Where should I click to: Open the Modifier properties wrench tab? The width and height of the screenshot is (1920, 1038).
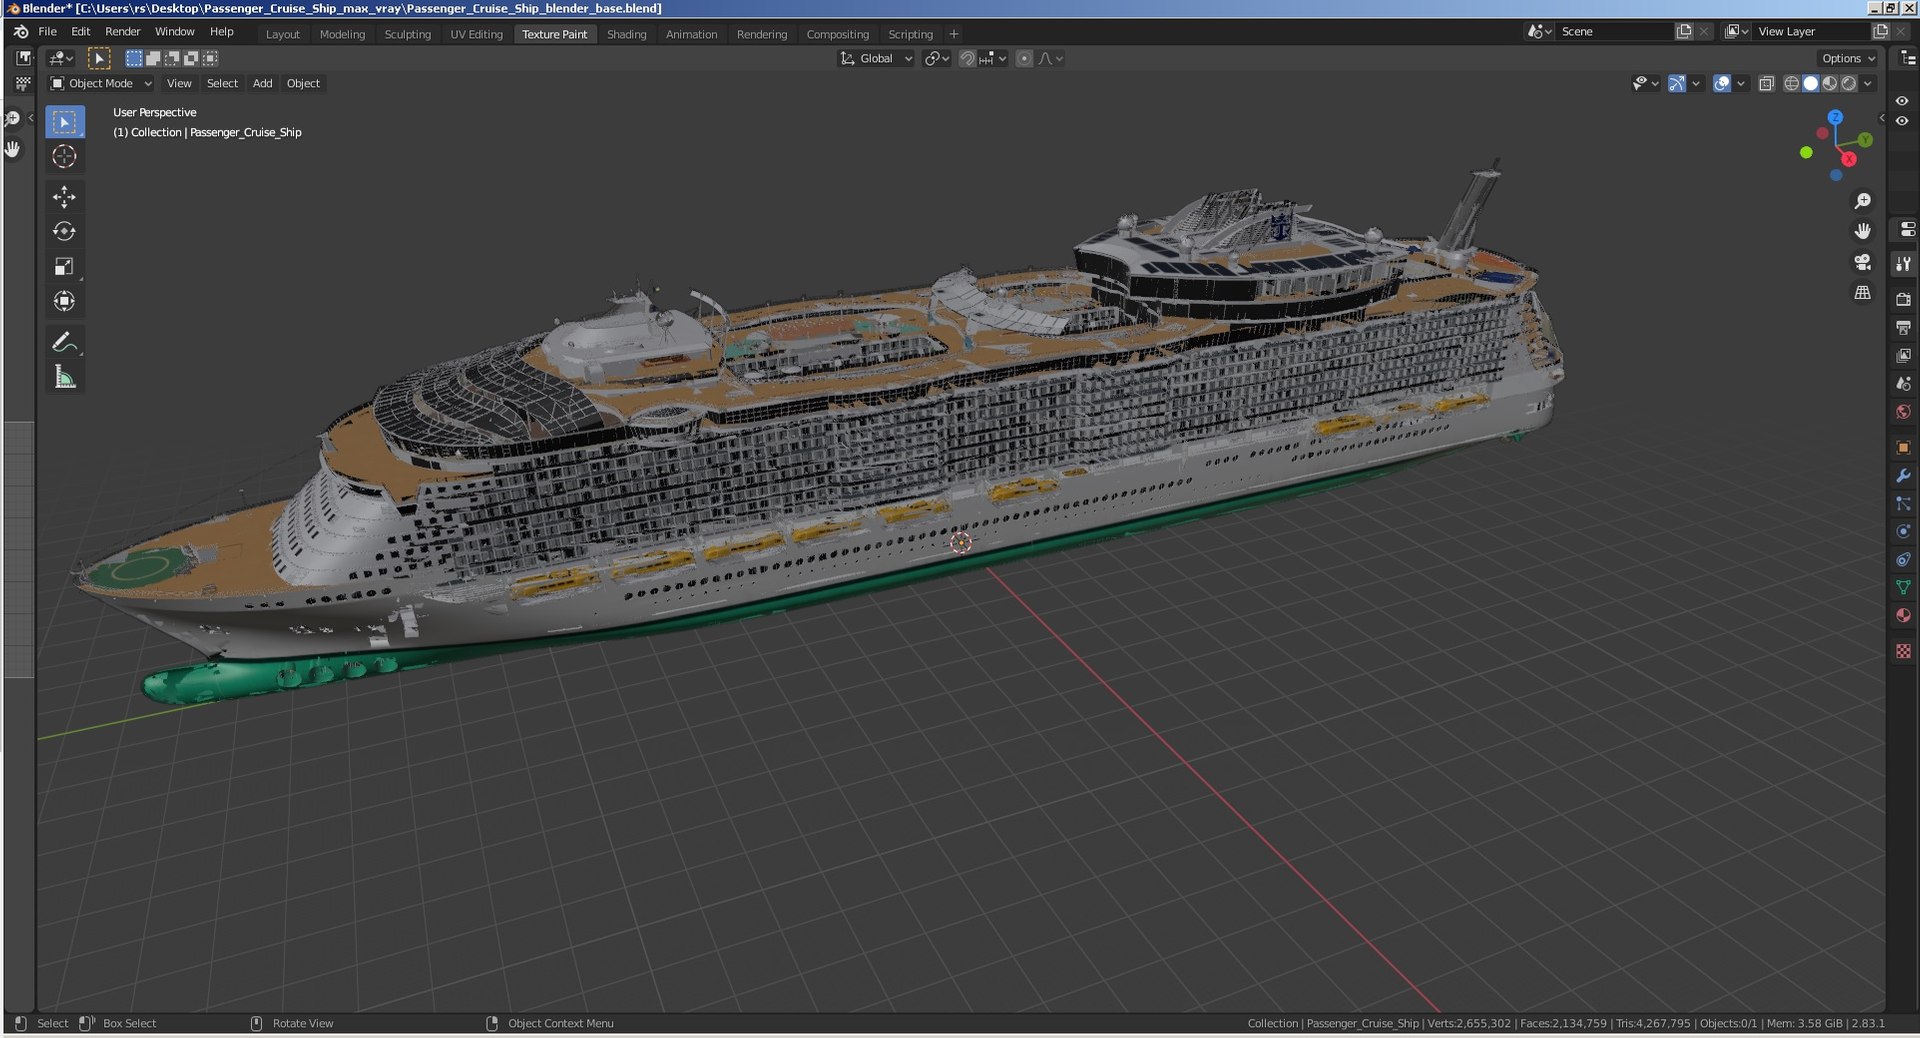tap(1903, 476)
